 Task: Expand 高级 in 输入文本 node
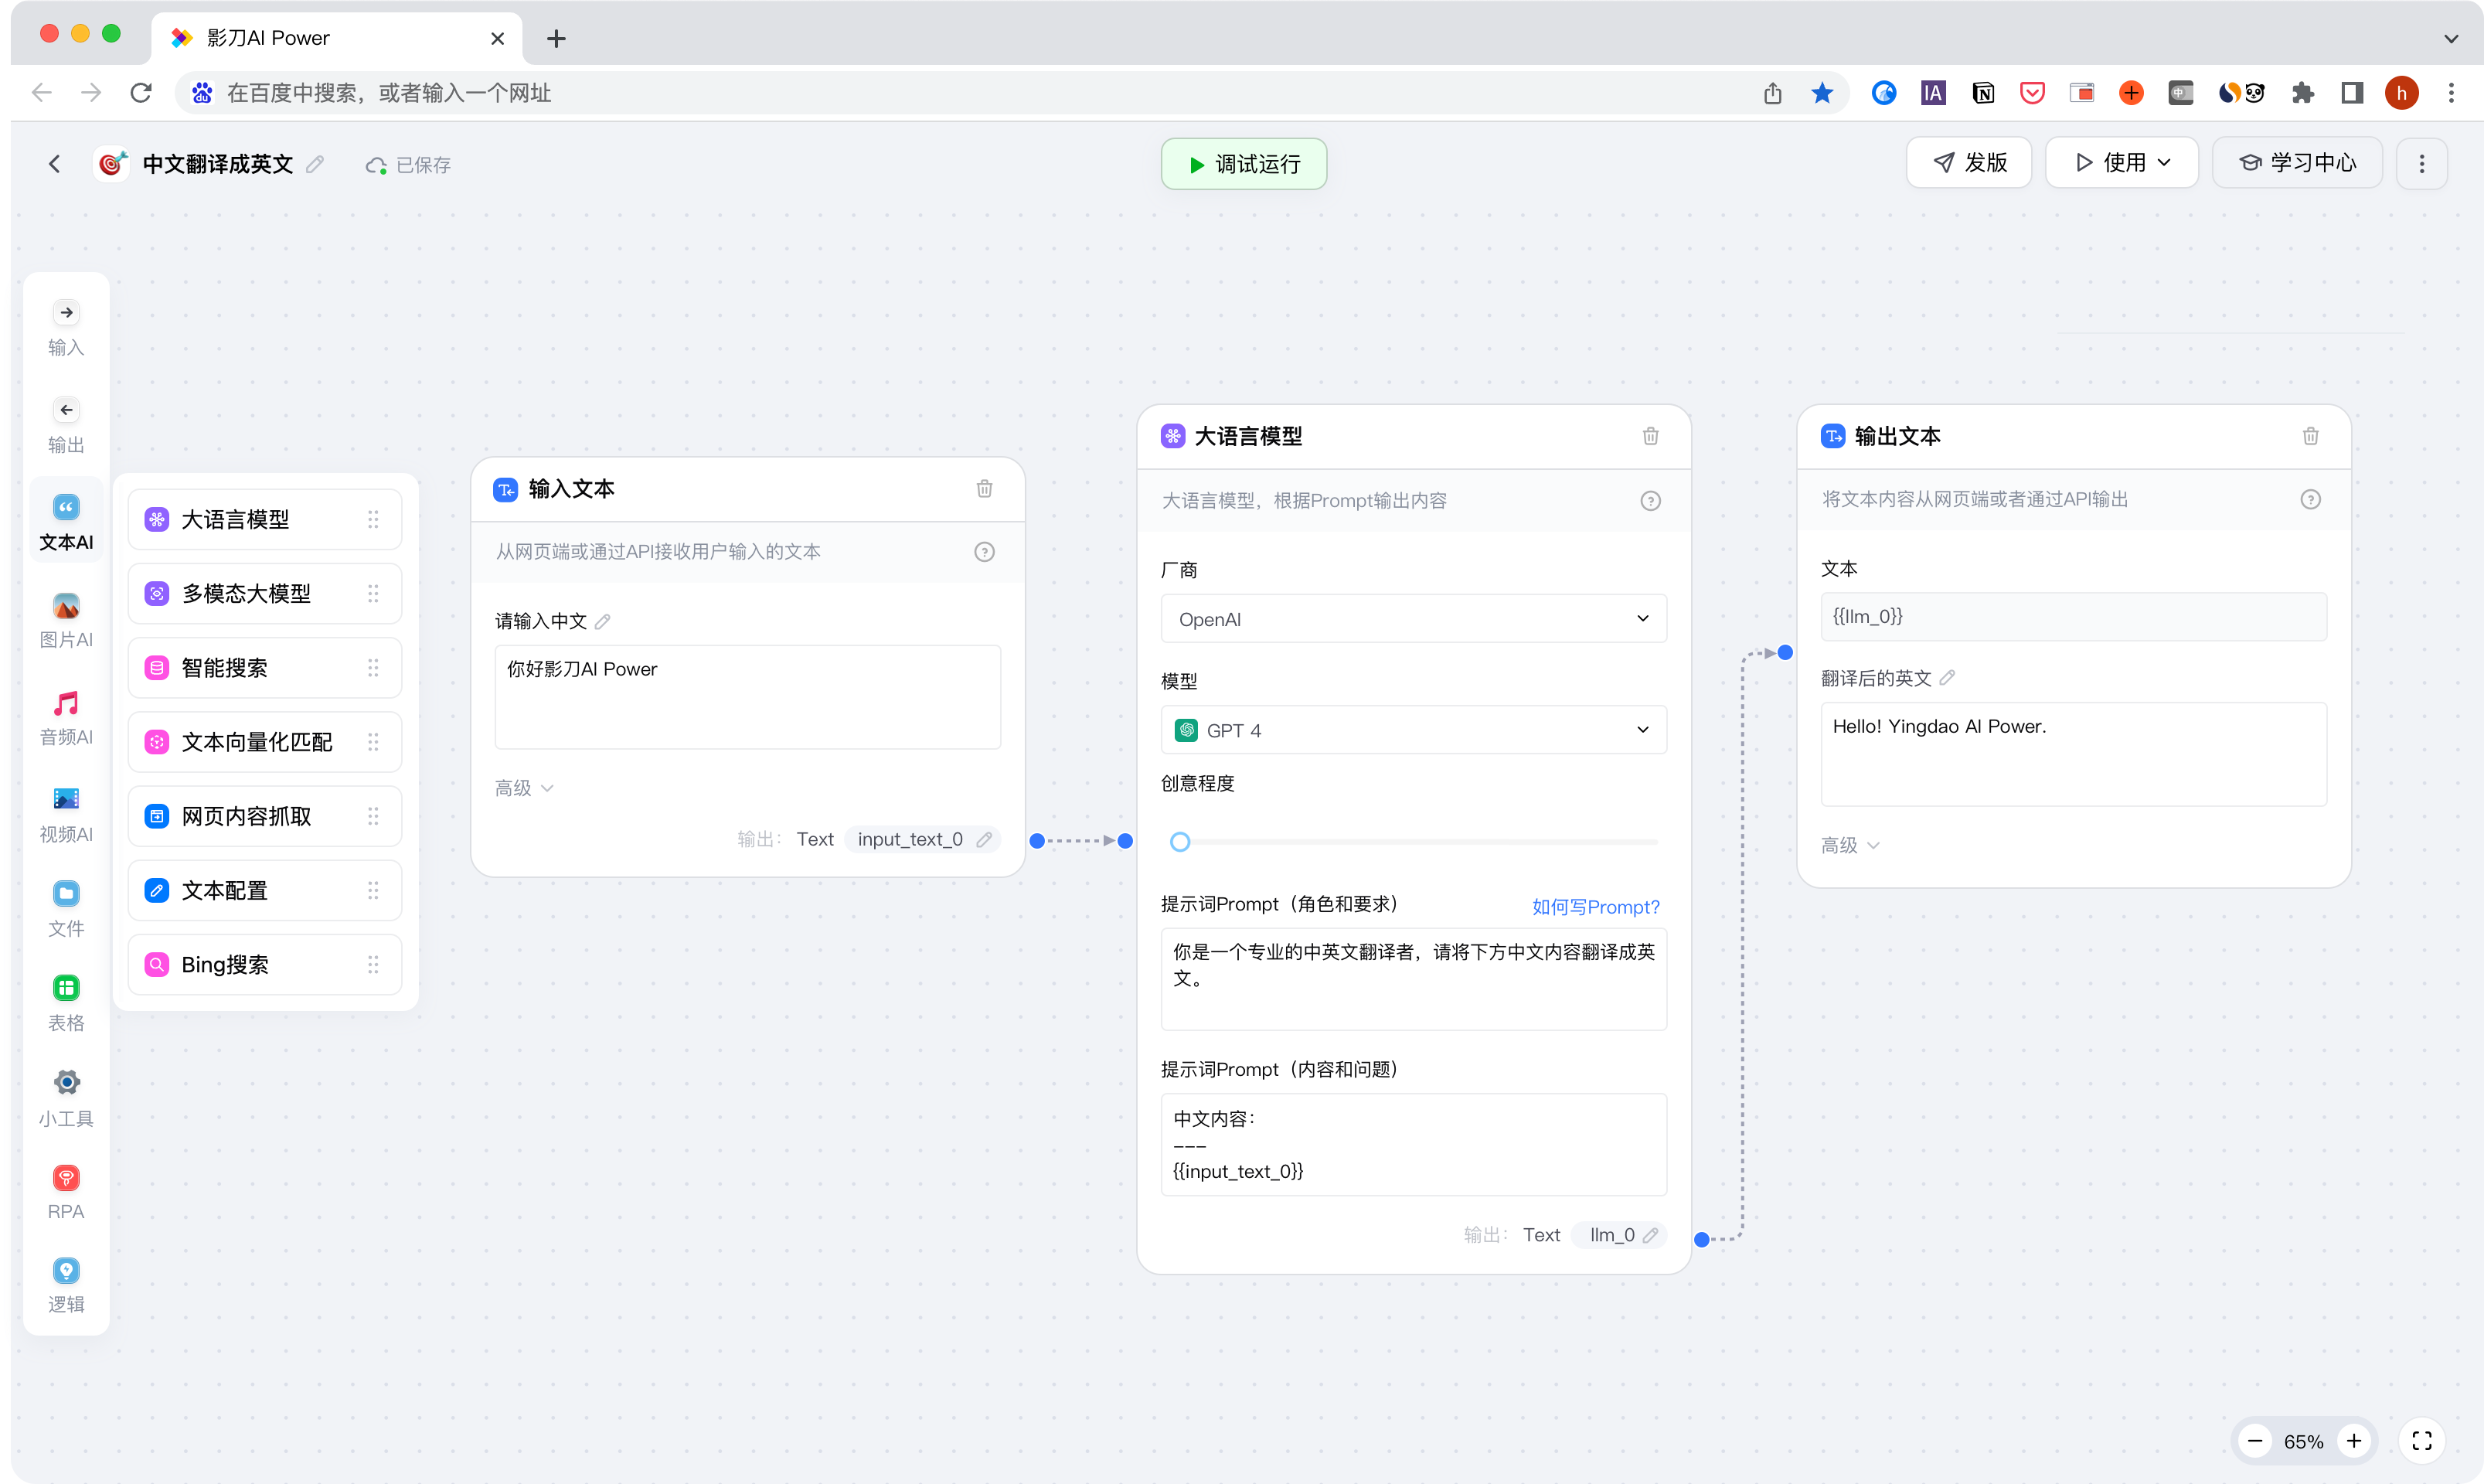pos(523,788)
